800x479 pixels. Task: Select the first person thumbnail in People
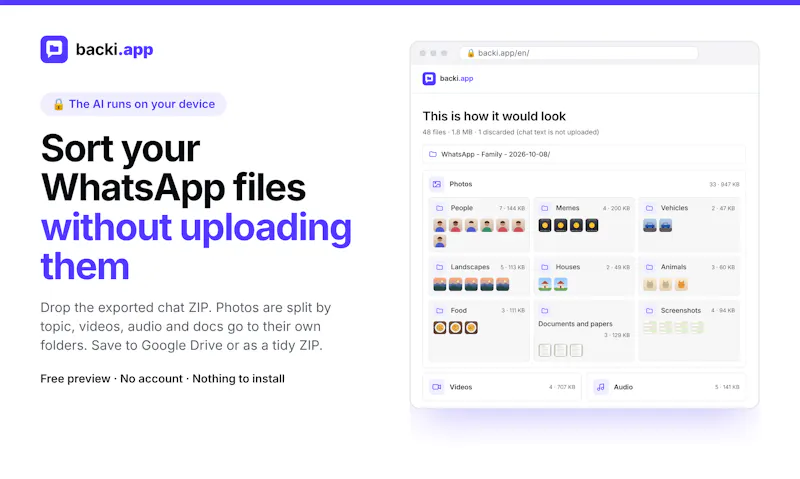click(440, 225)
